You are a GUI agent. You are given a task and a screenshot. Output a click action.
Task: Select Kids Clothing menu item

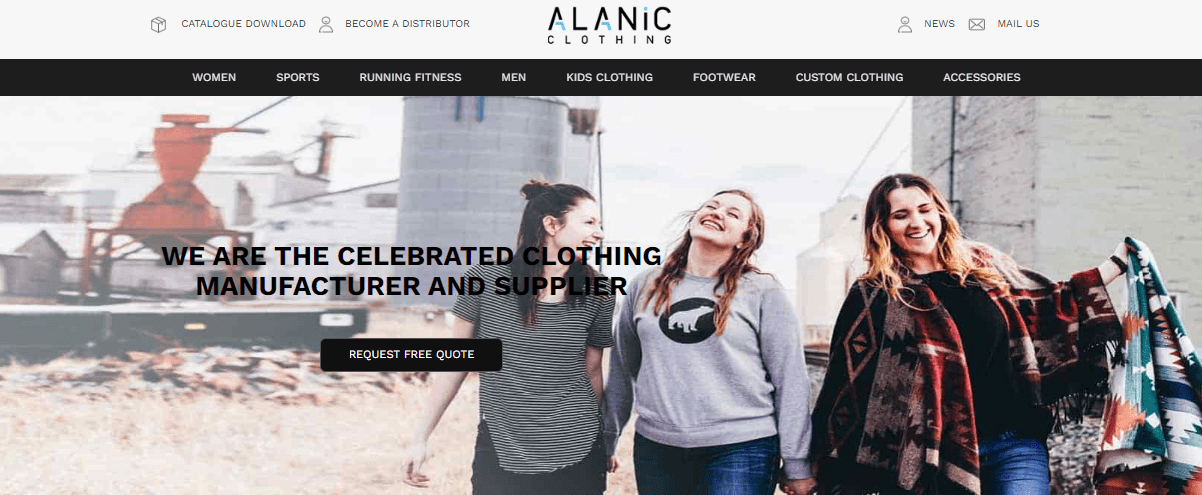pyautogui.click(x=609, y=77)
